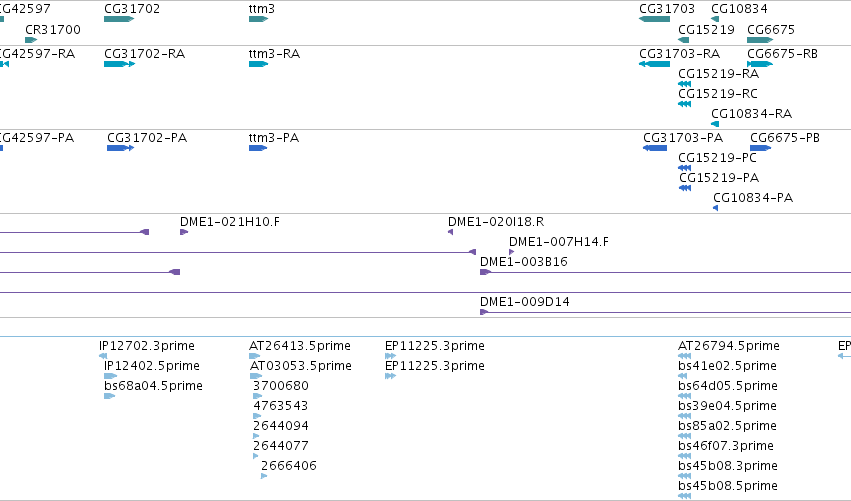This screenshot has height=501, width=851.
Task: Click the CG42597-PA protein label
Action: point(36,138)
